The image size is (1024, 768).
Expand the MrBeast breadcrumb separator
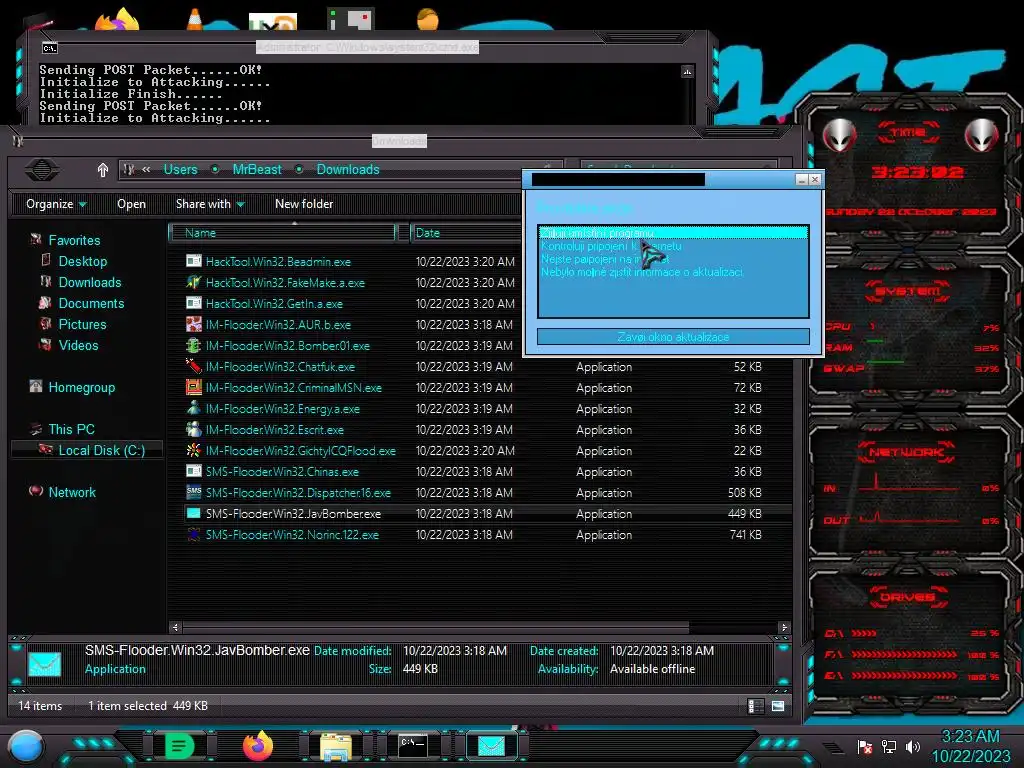(298, 169)
